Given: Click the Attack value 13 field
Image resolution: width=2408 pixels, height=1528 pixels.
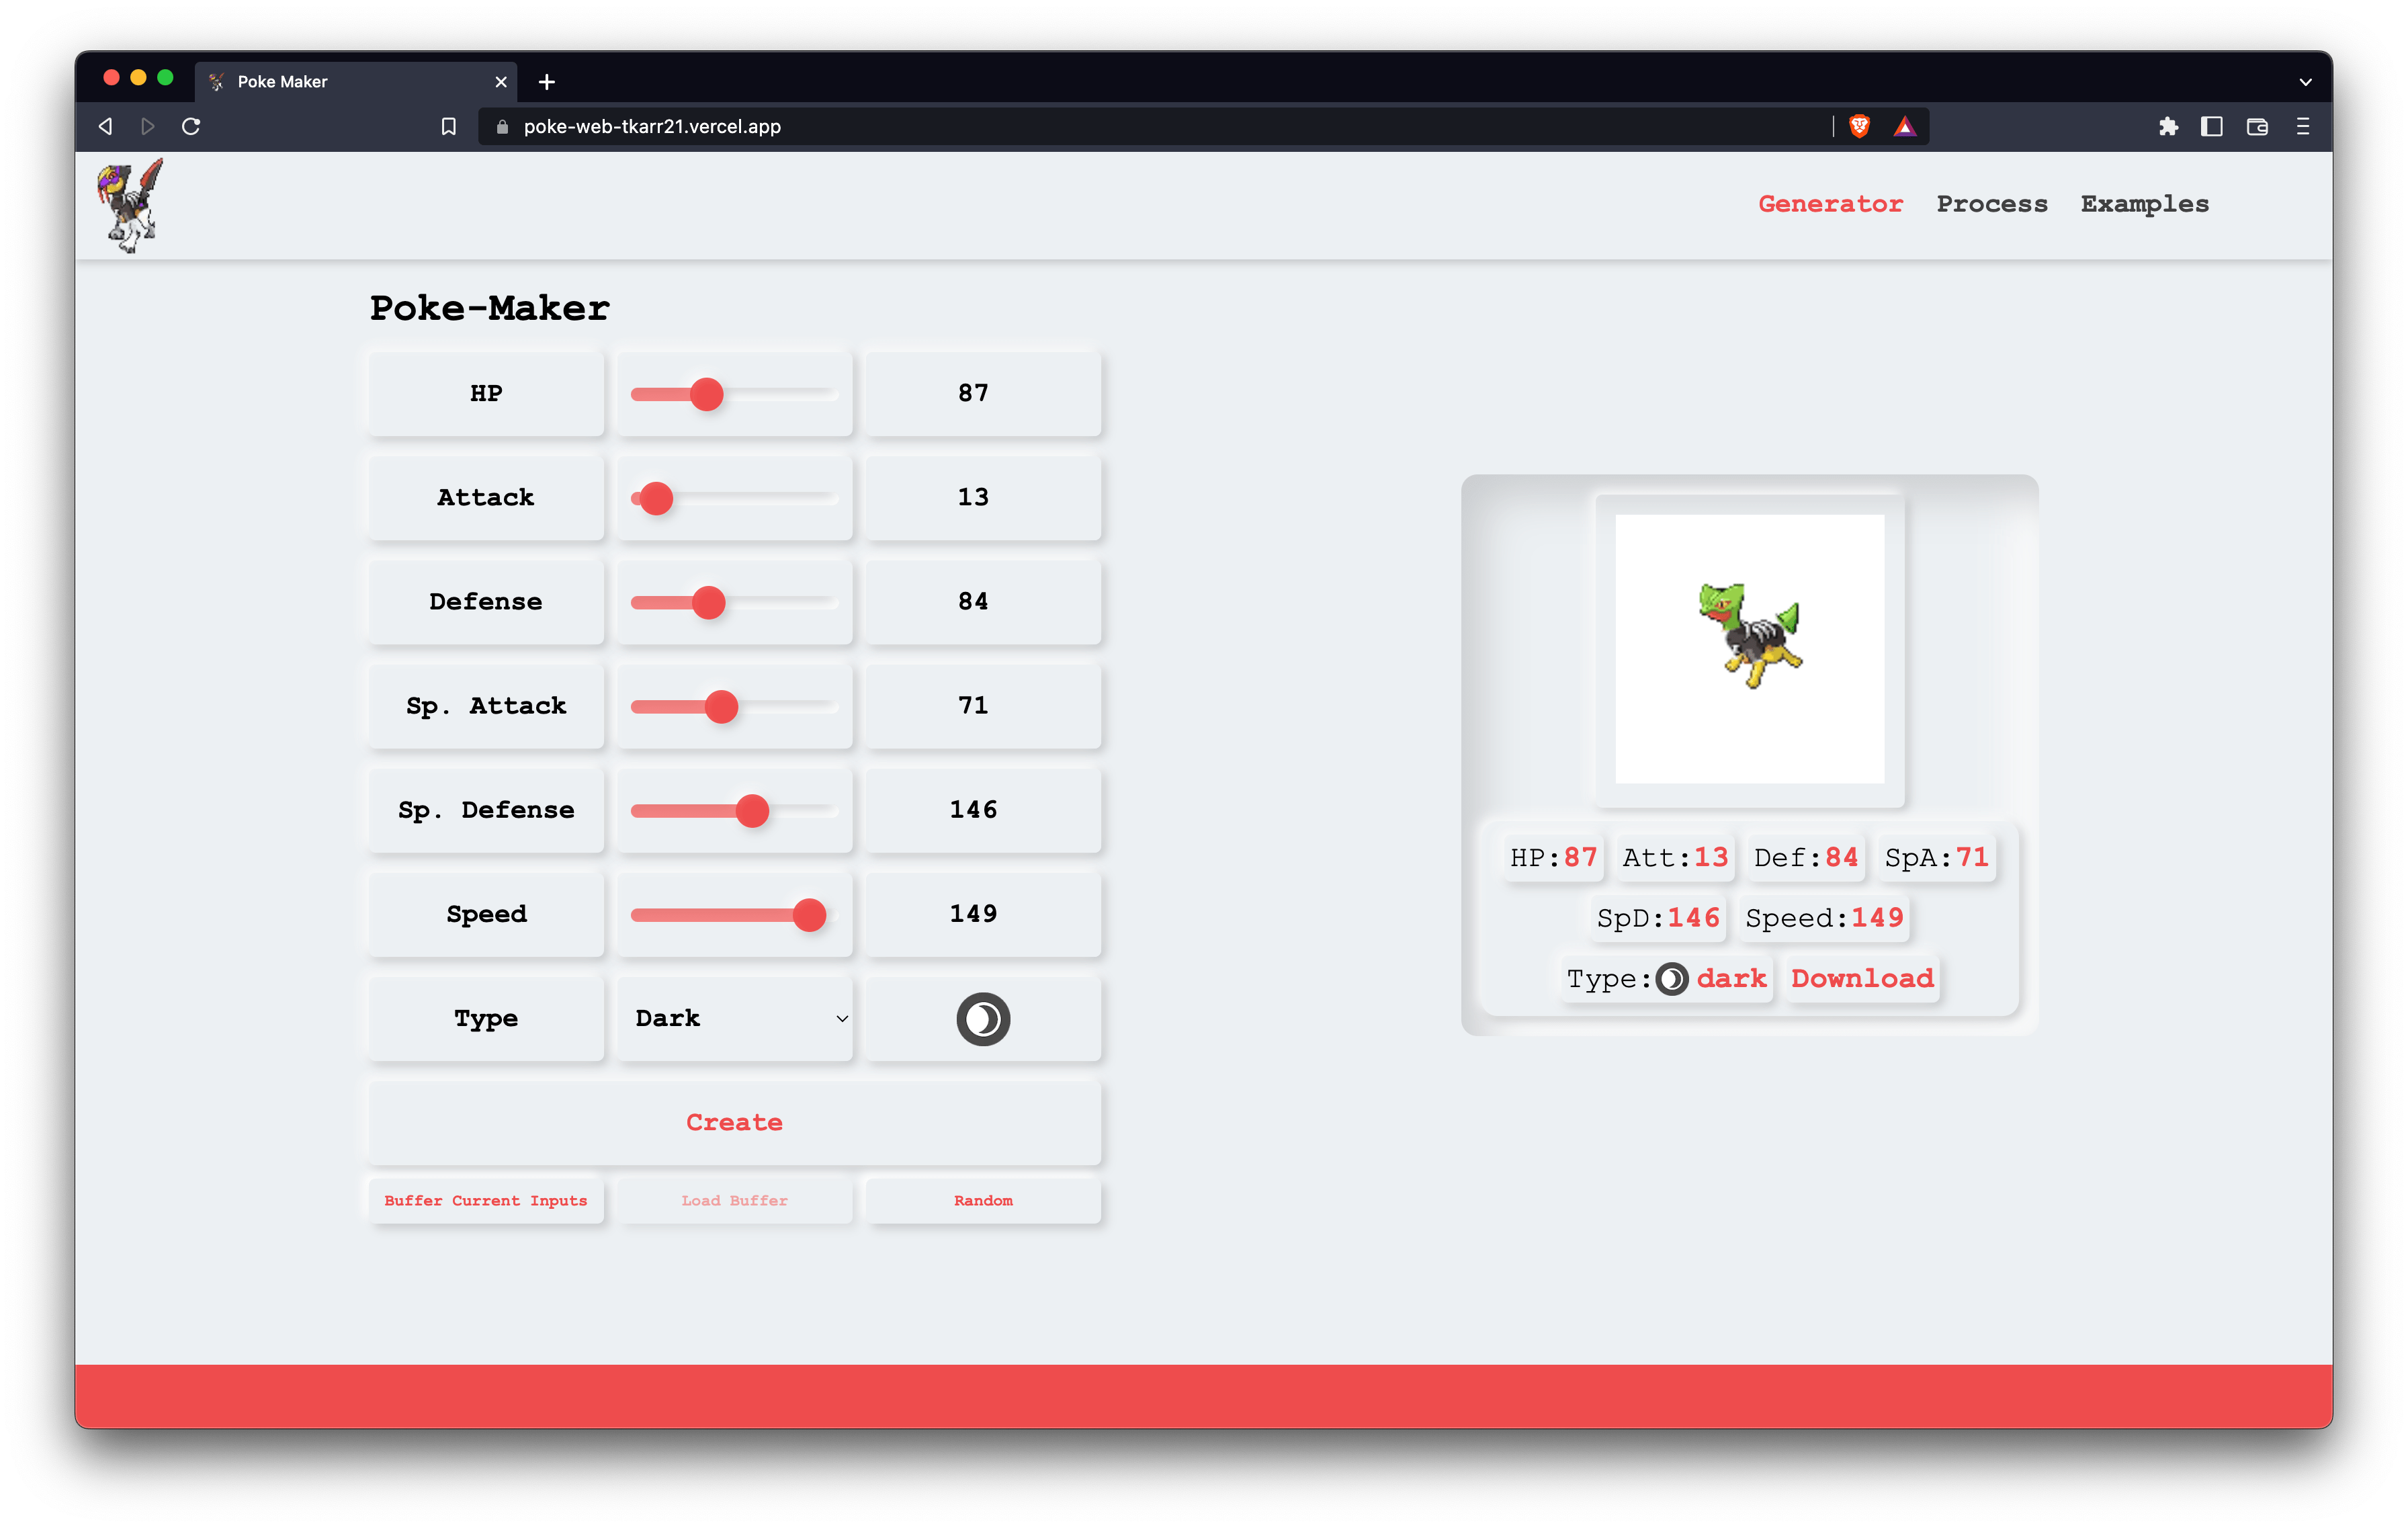Looking at the screenshot, I should click(983, 498).
